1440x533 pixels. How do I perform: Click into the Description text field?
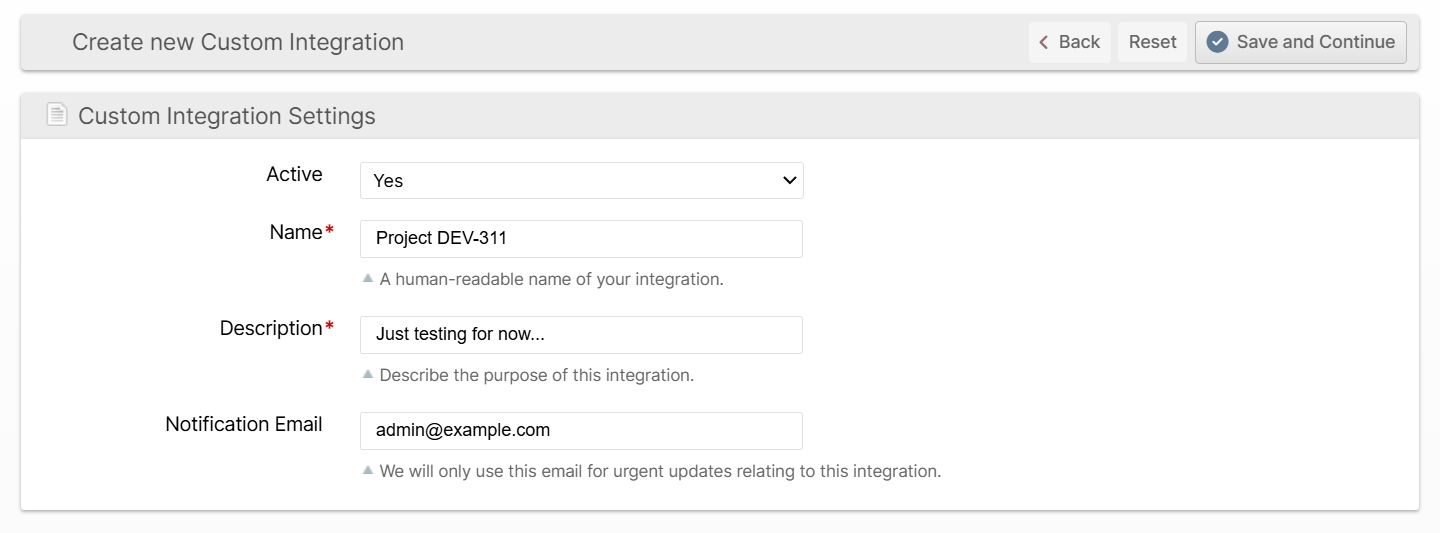(x=580, y=334)
